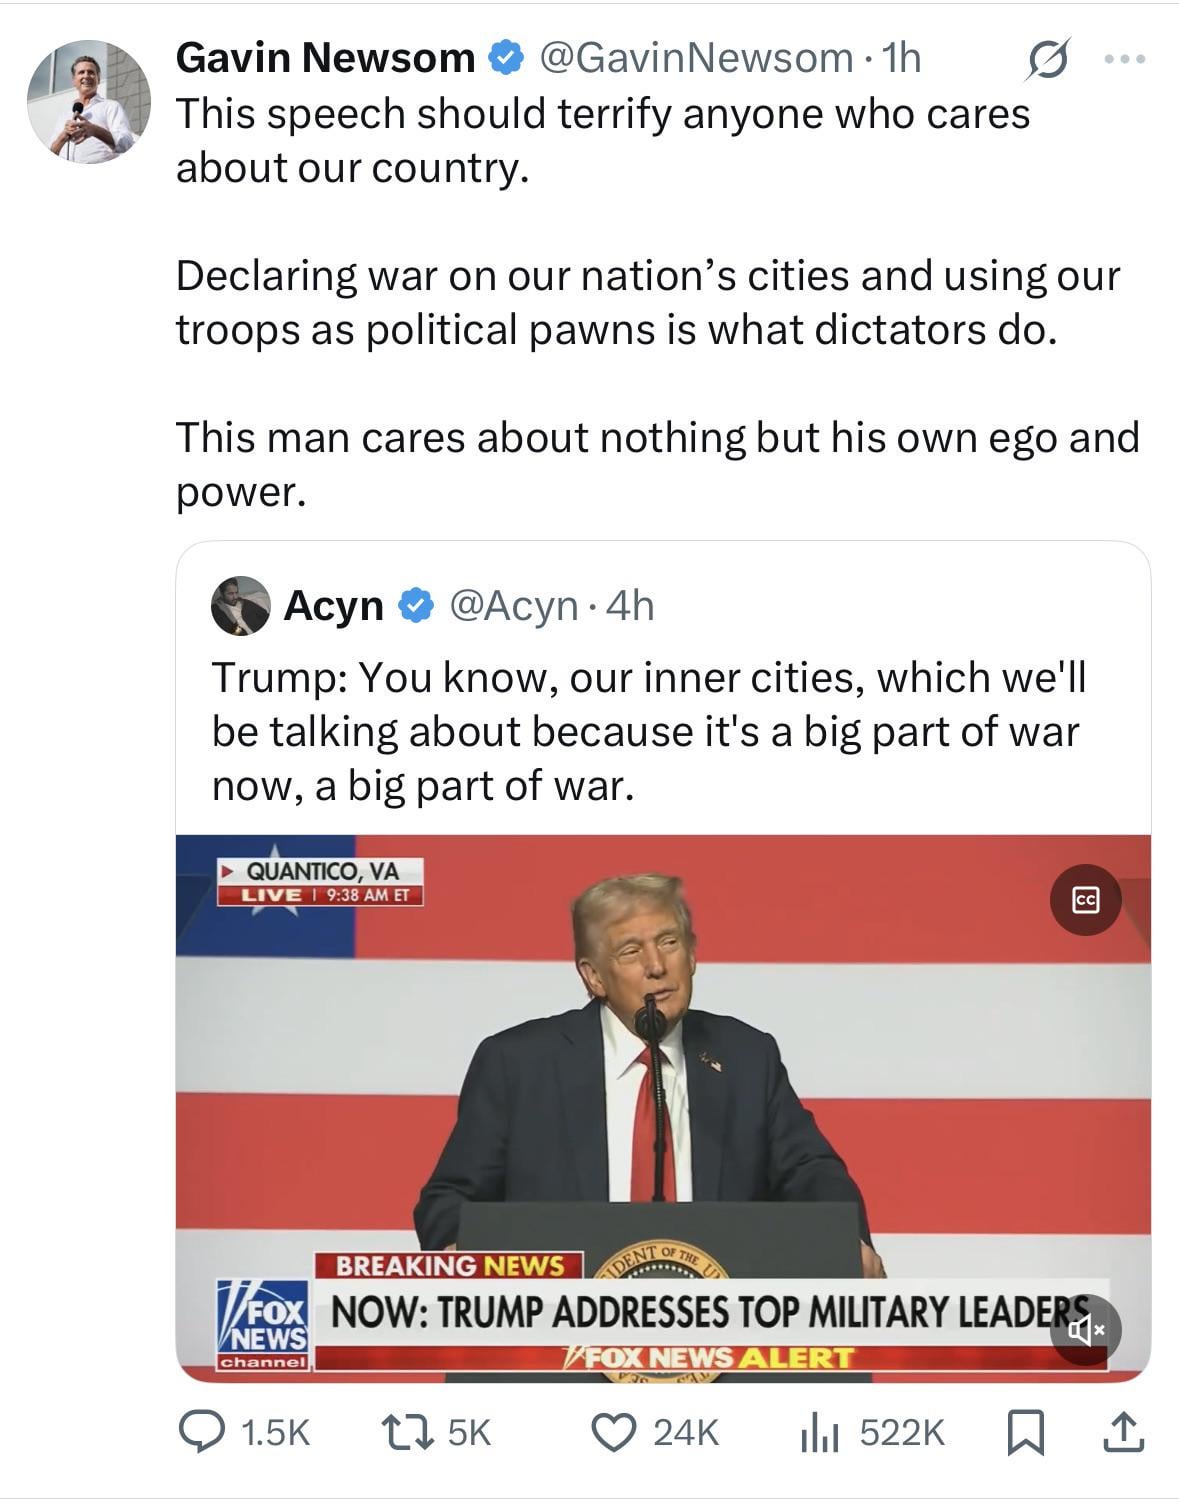Unmute the video sound
The image size is (1179, 1499).
[1086, 1329]
